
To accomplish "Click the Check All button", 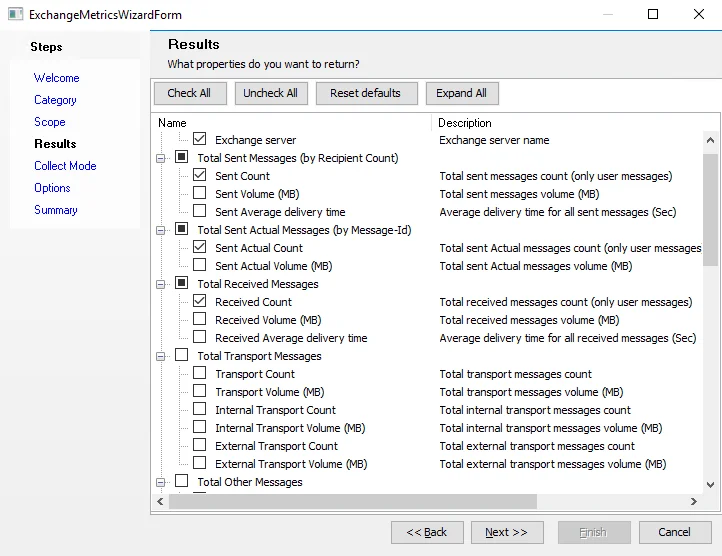I will [x=190, y=94].
